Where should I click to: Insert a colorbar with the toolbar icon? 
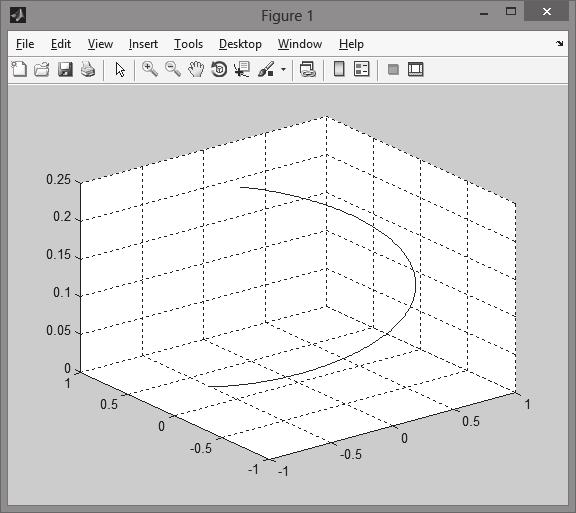point(339,69)
